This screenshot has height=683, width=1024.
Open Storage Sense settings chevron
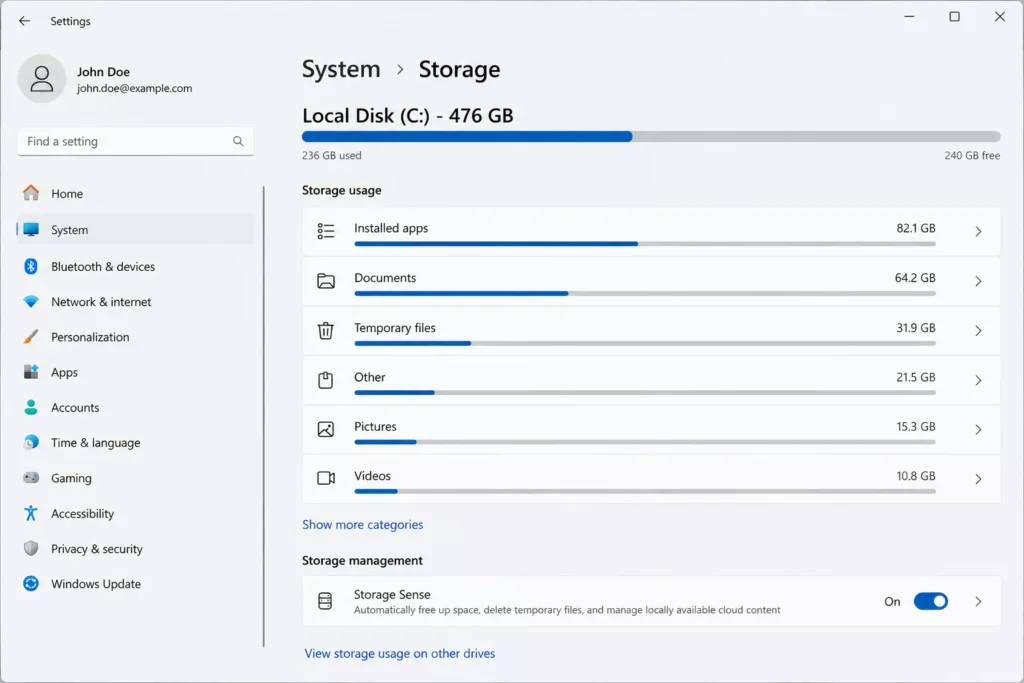click(978, 601)
